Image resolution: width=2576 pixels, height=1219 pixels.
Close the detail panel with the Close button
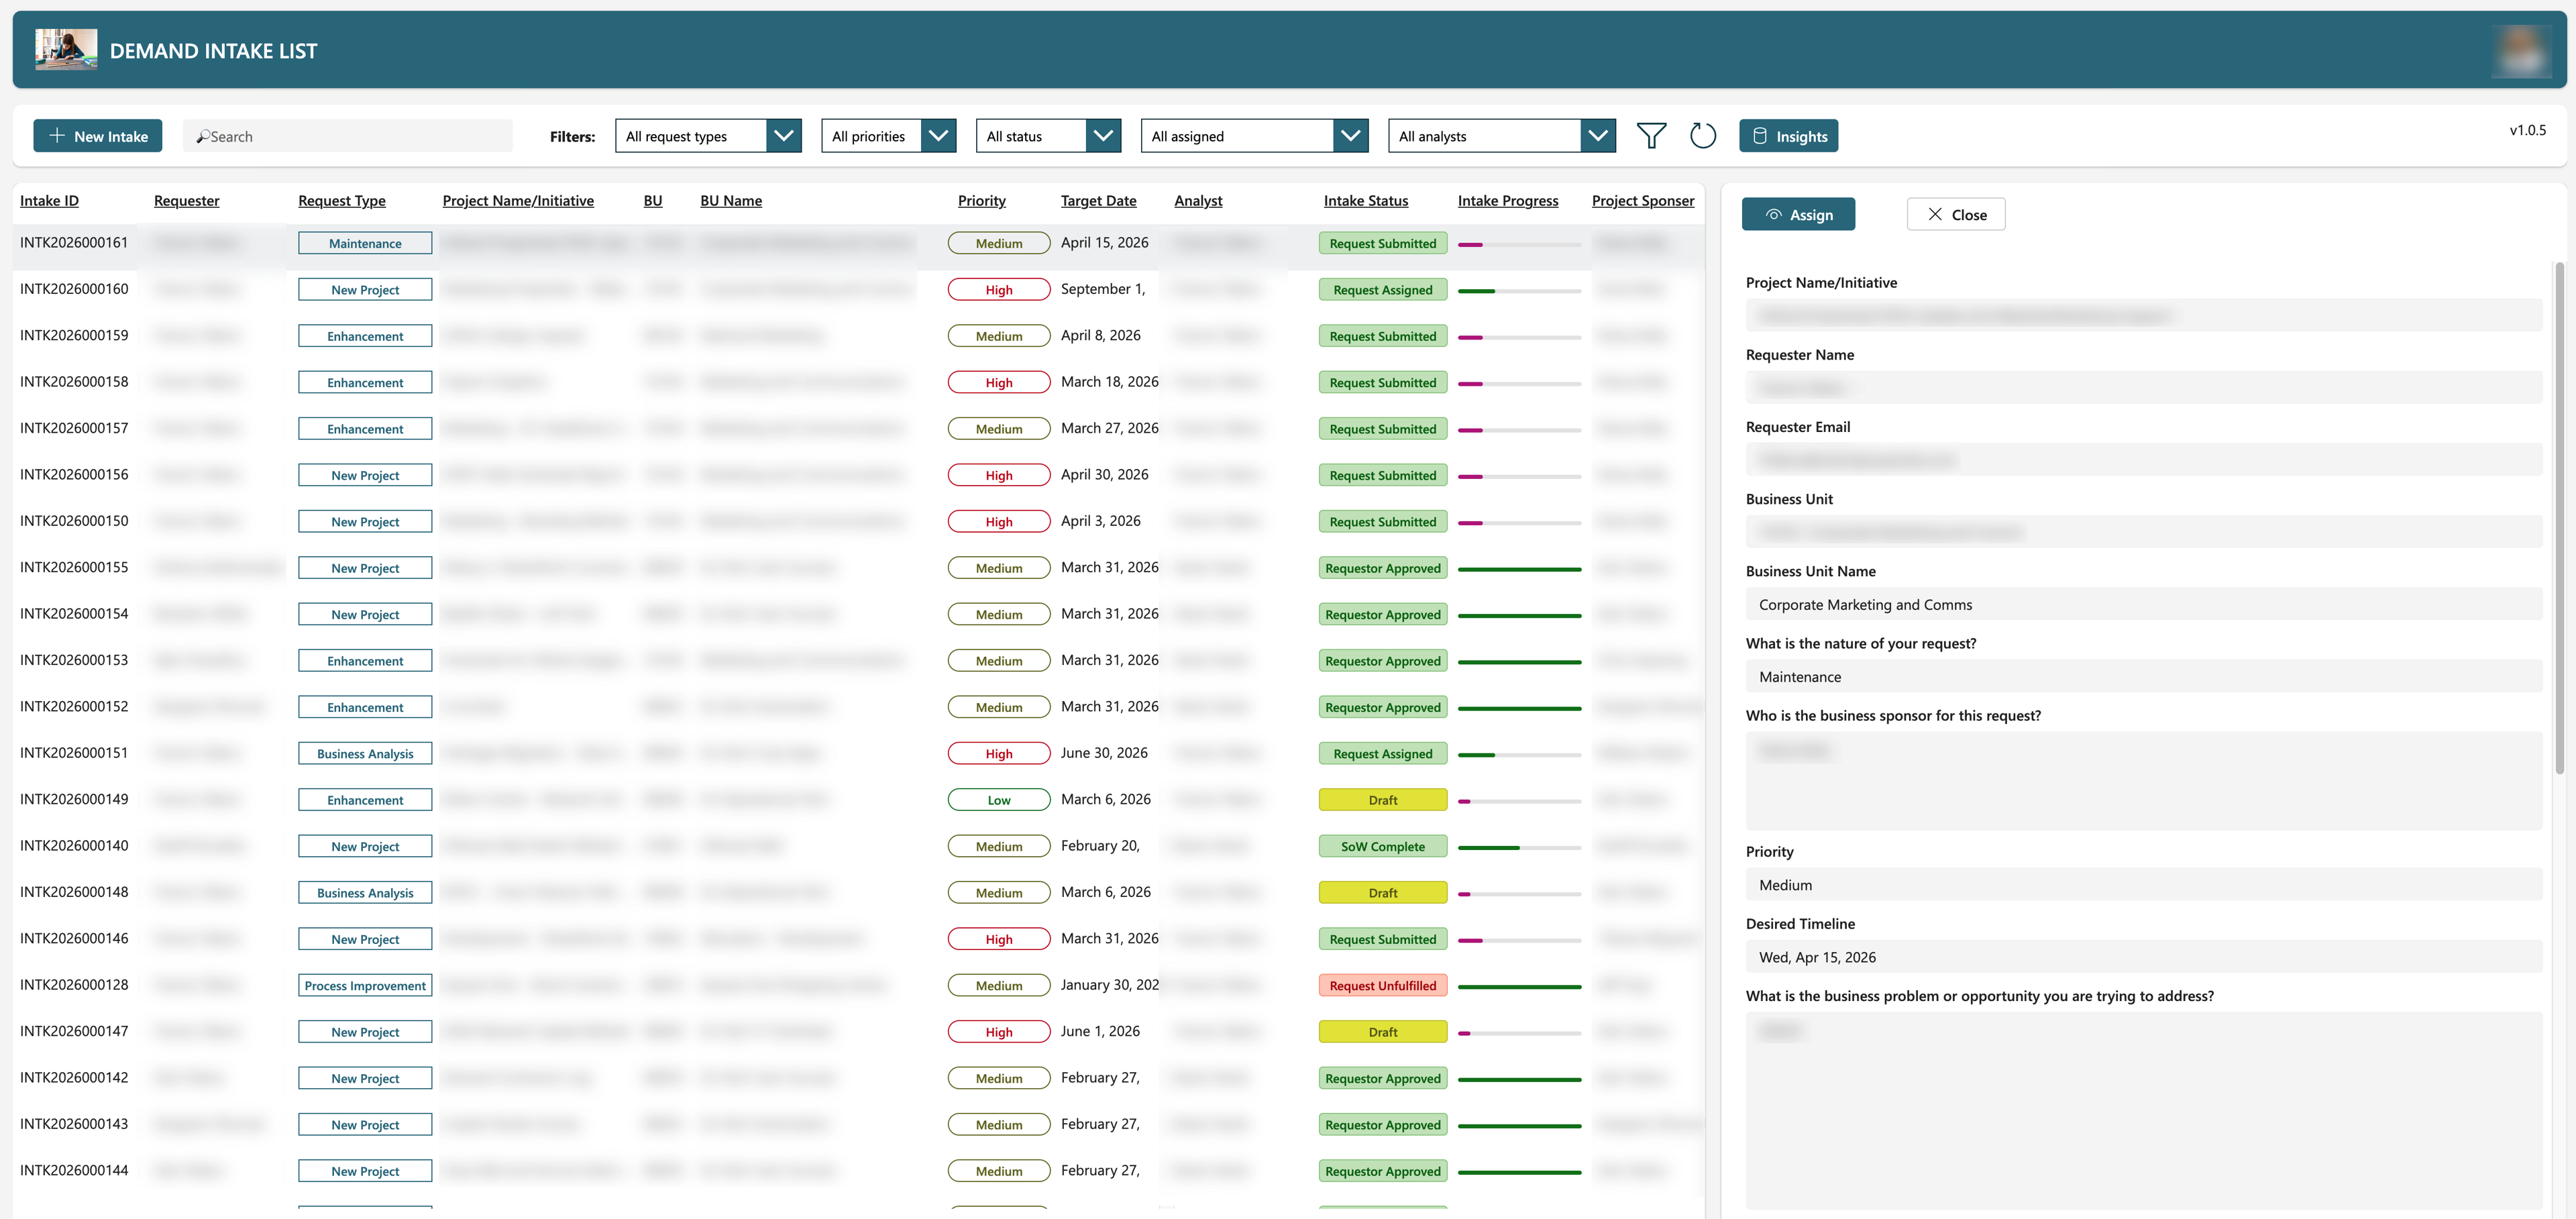pos(1955,214)
